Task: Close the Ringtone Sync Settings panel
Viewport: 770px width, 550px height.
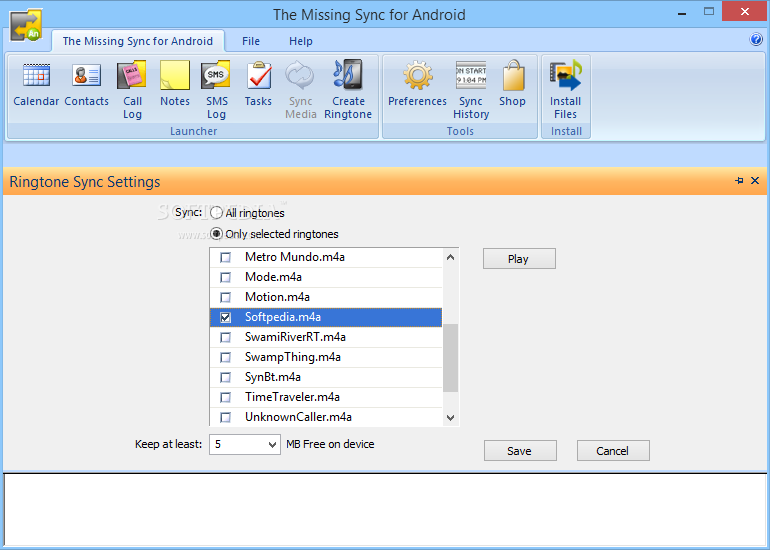Action: click(x=755, y=181)
